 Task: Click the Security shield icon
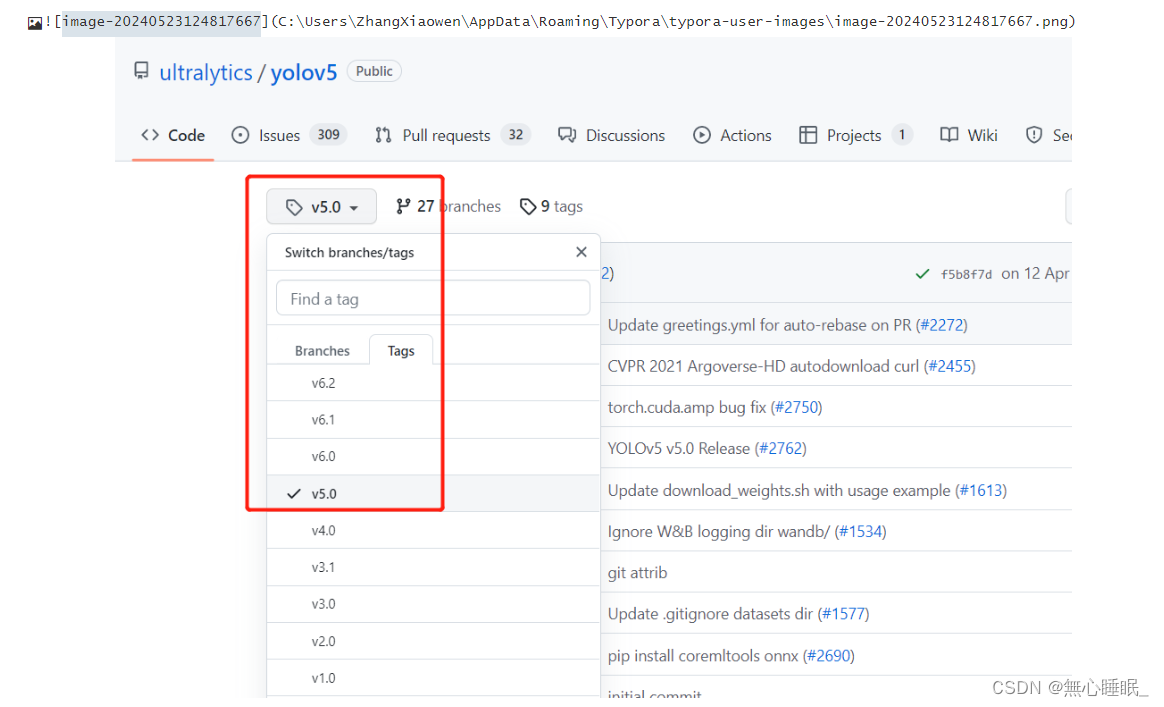[1034, 135]
